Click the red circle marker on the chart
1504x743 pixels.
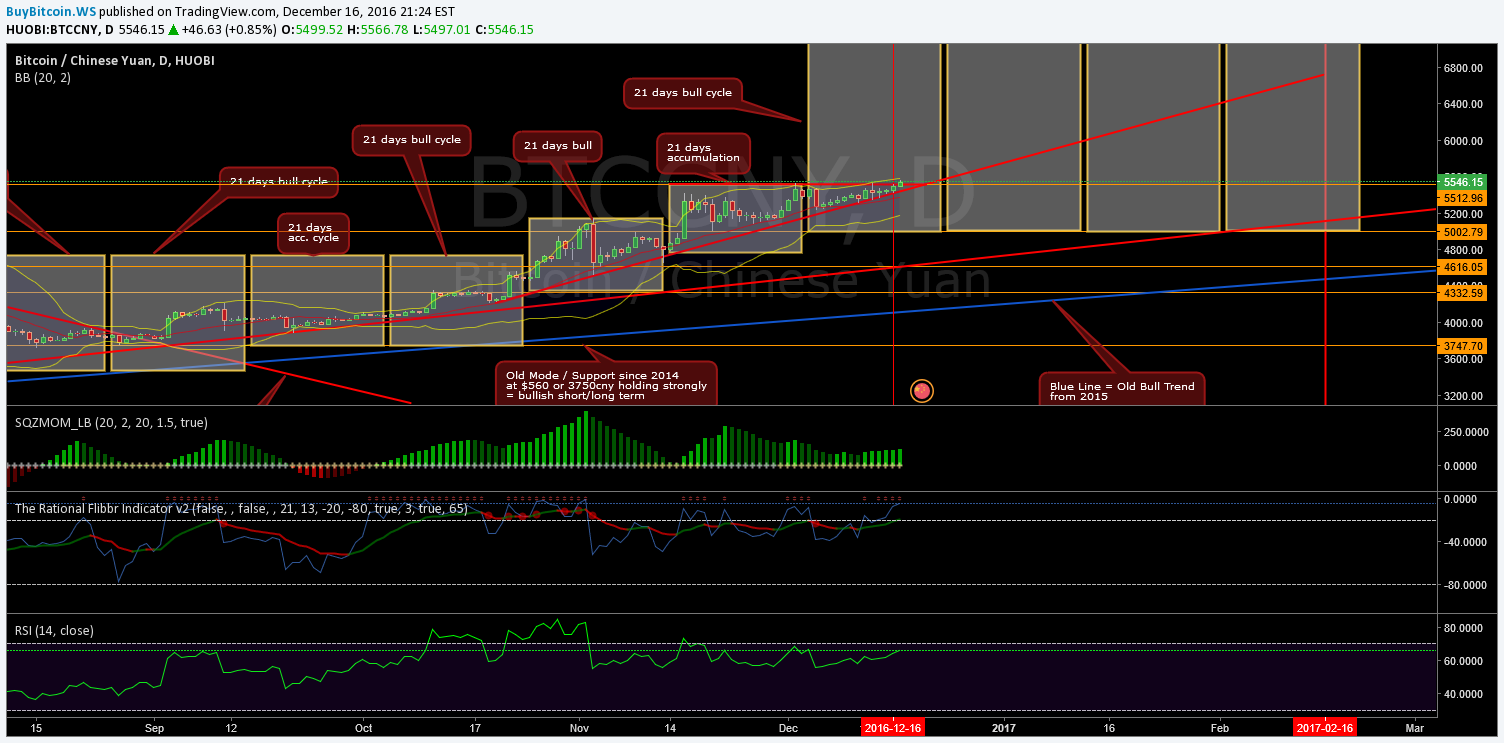(922, 390)
